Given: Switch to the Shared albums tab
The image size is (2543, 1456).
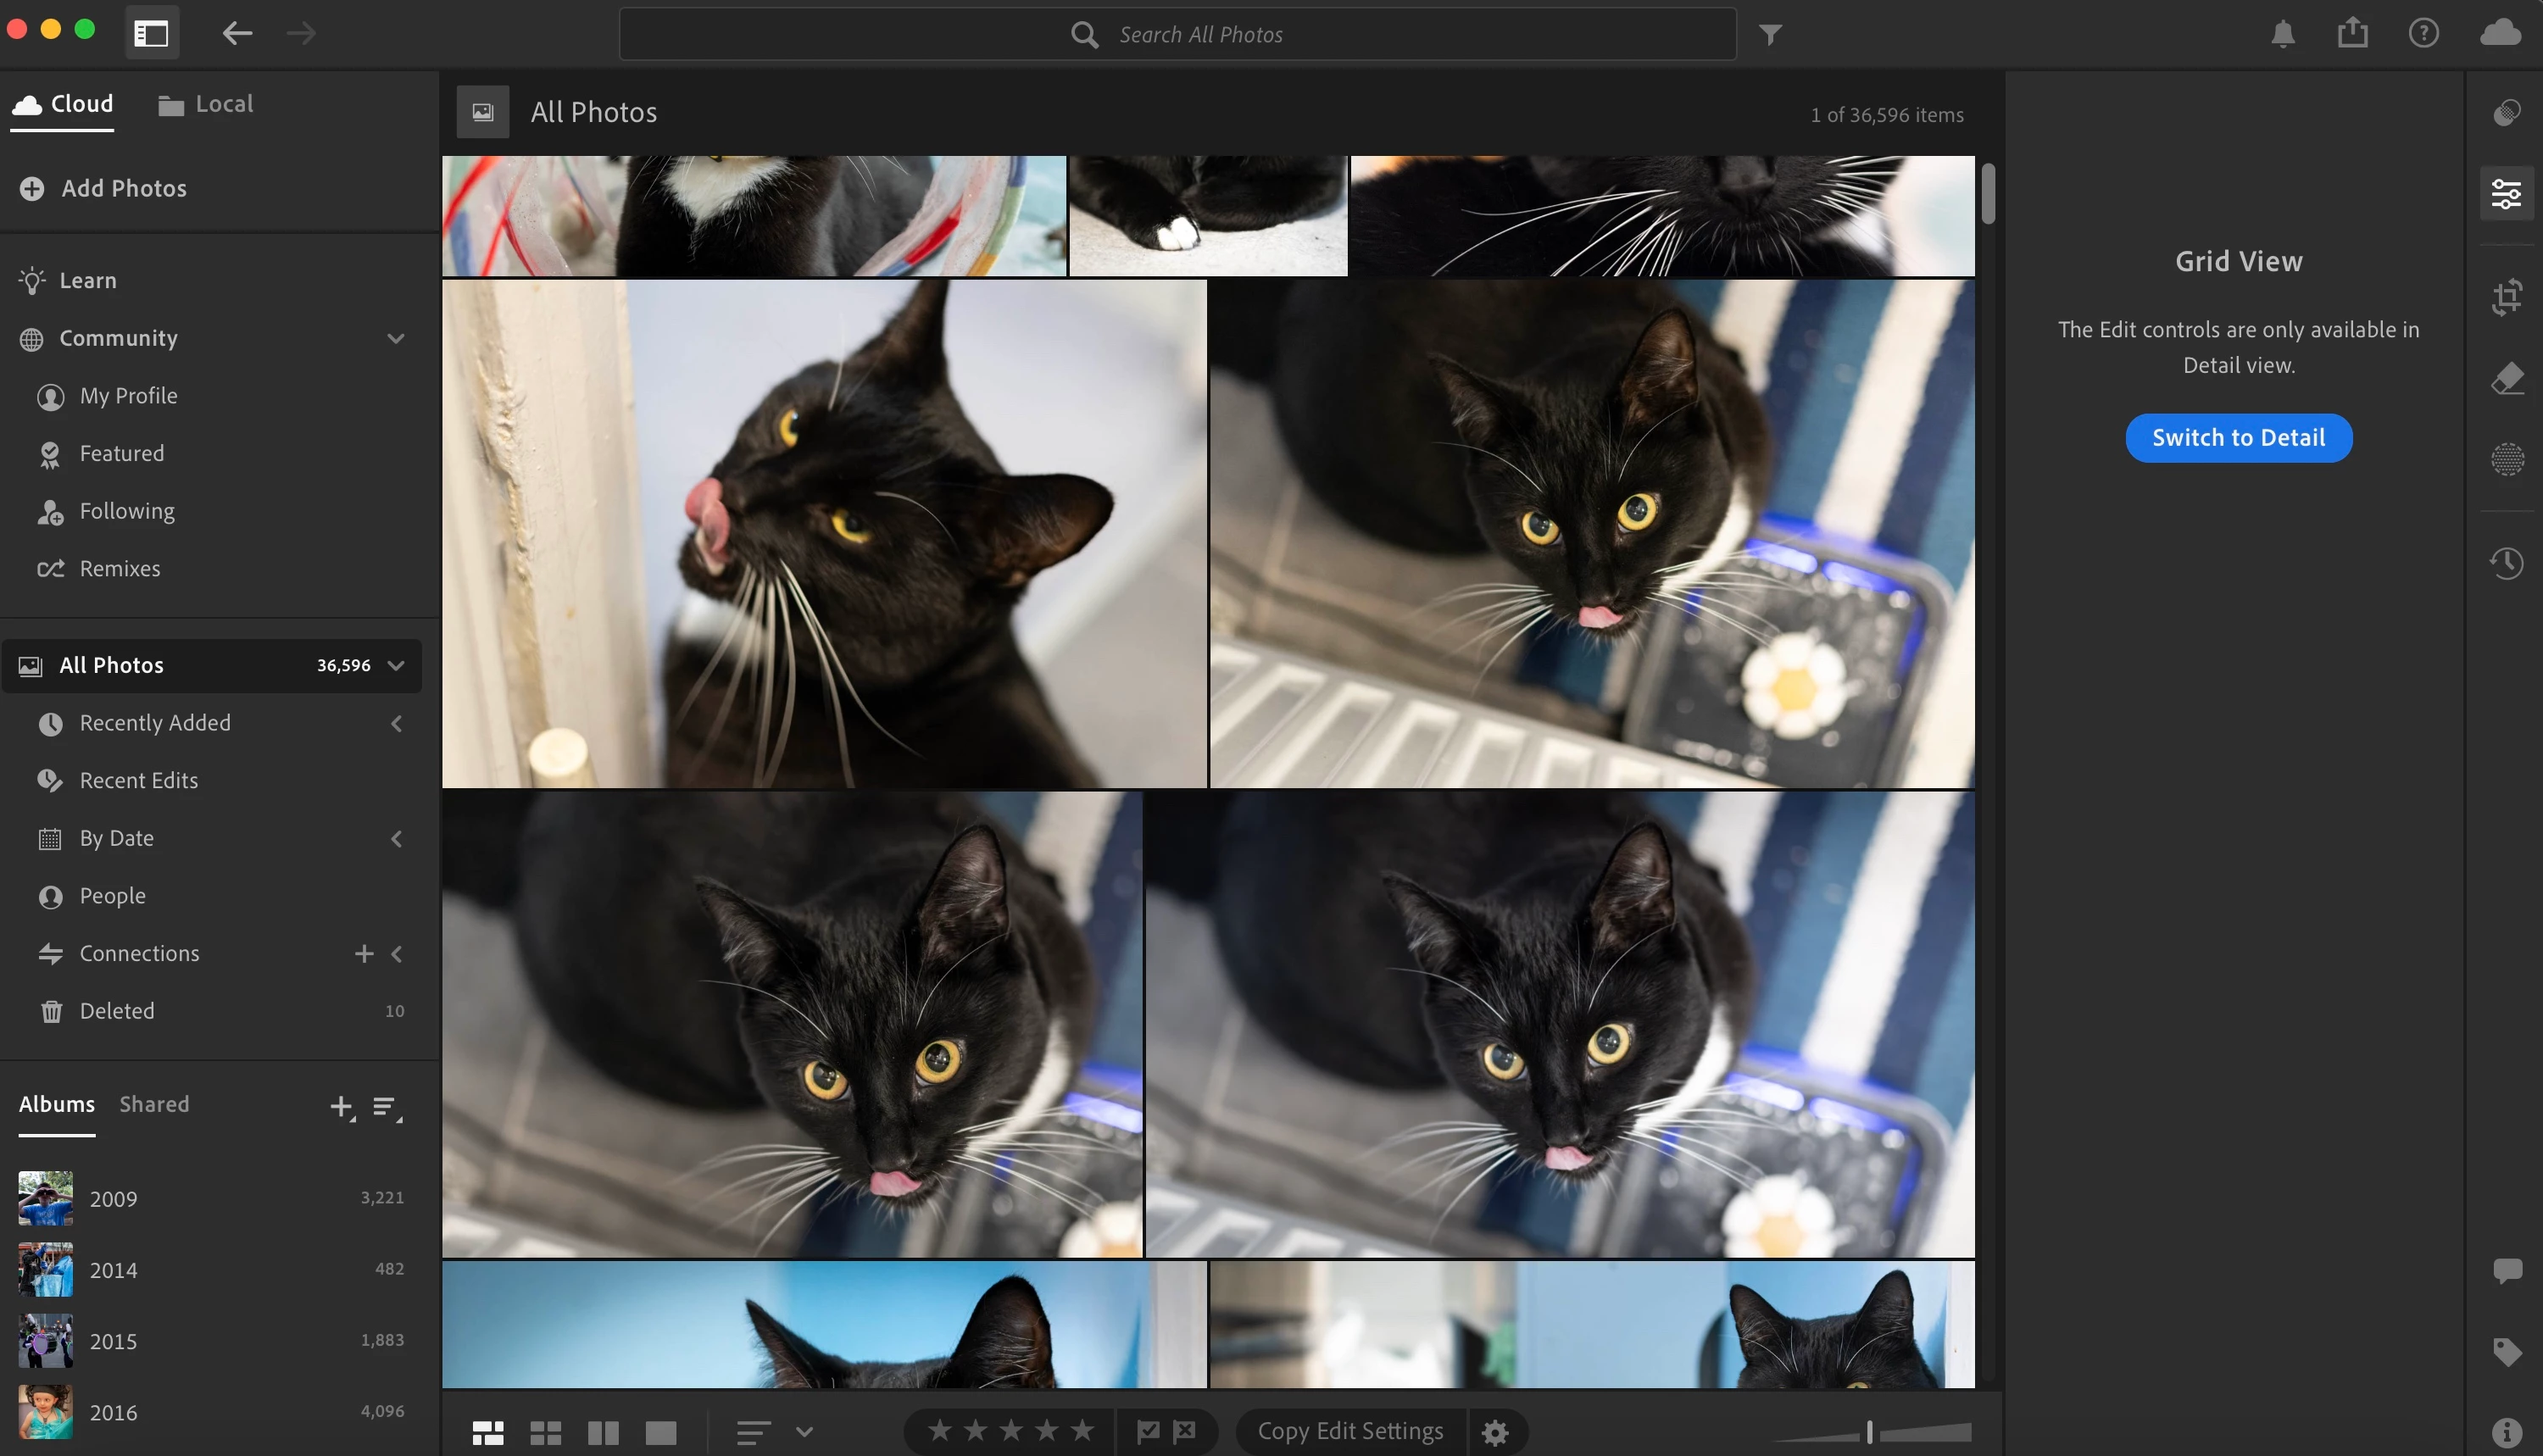Looking at the screenshot, I should [x=154, y=1104].
